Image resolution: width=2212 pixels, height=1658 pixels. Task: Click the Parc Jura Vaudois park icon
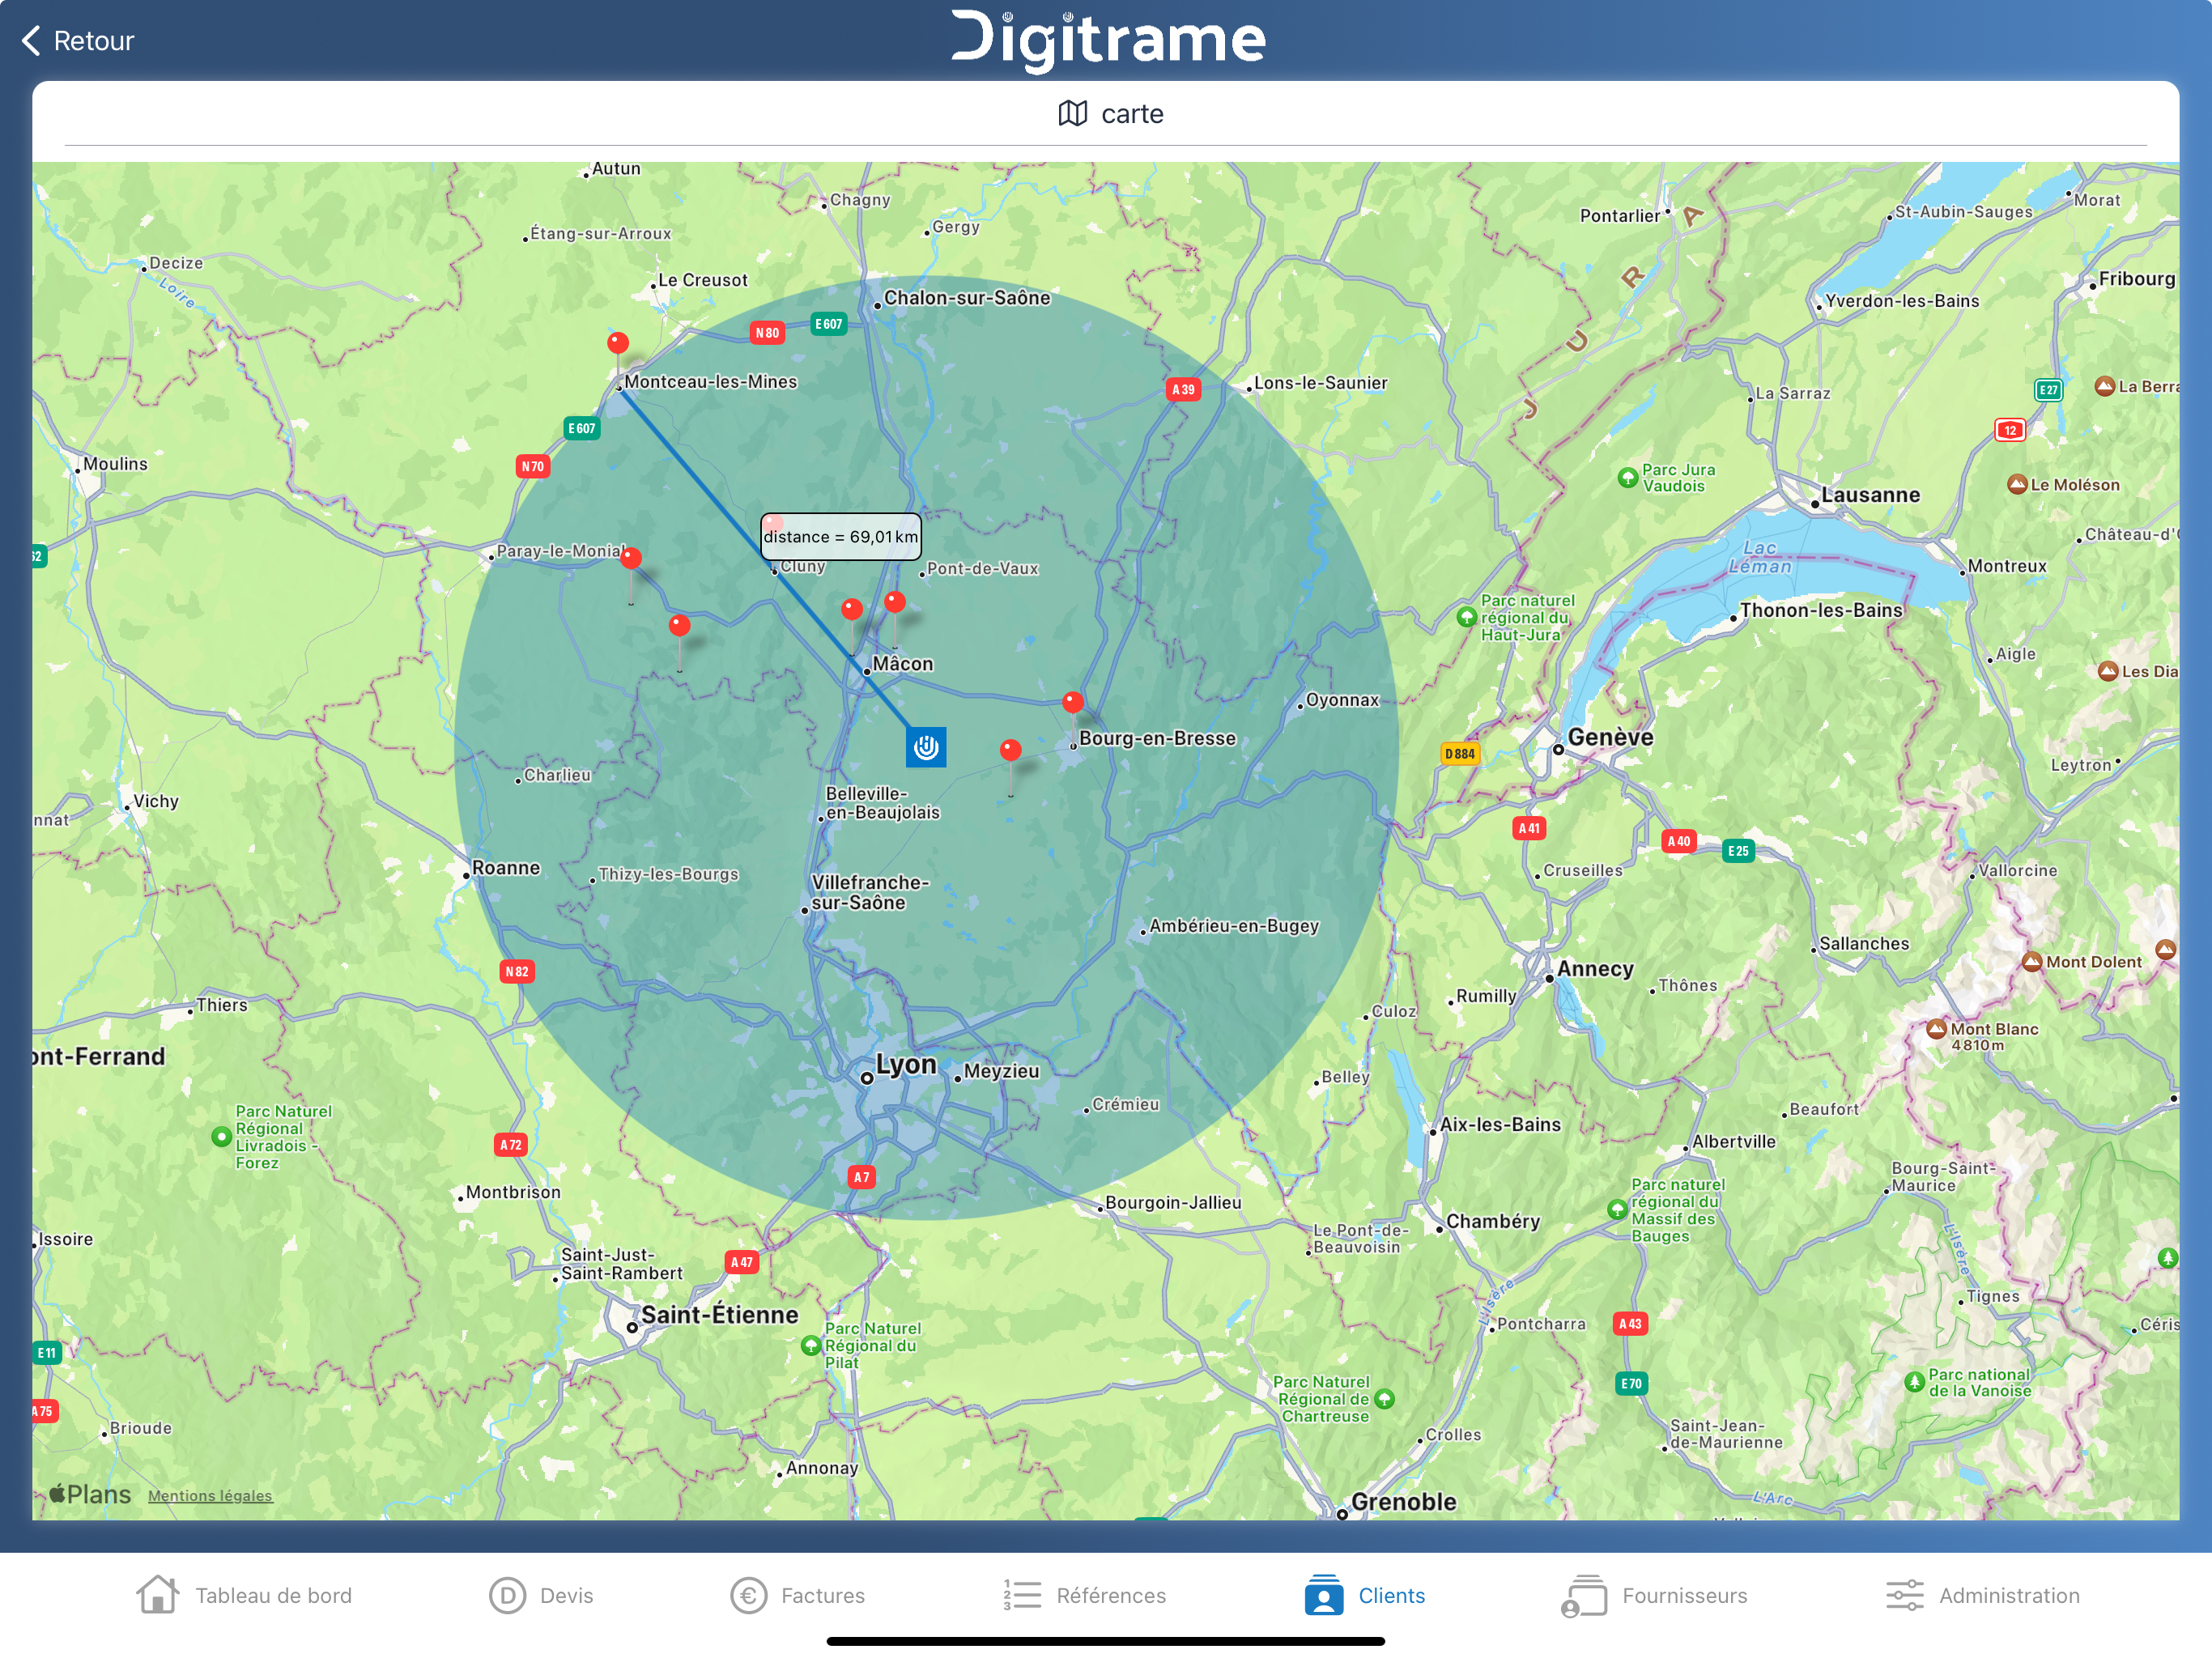(1628, 478)
